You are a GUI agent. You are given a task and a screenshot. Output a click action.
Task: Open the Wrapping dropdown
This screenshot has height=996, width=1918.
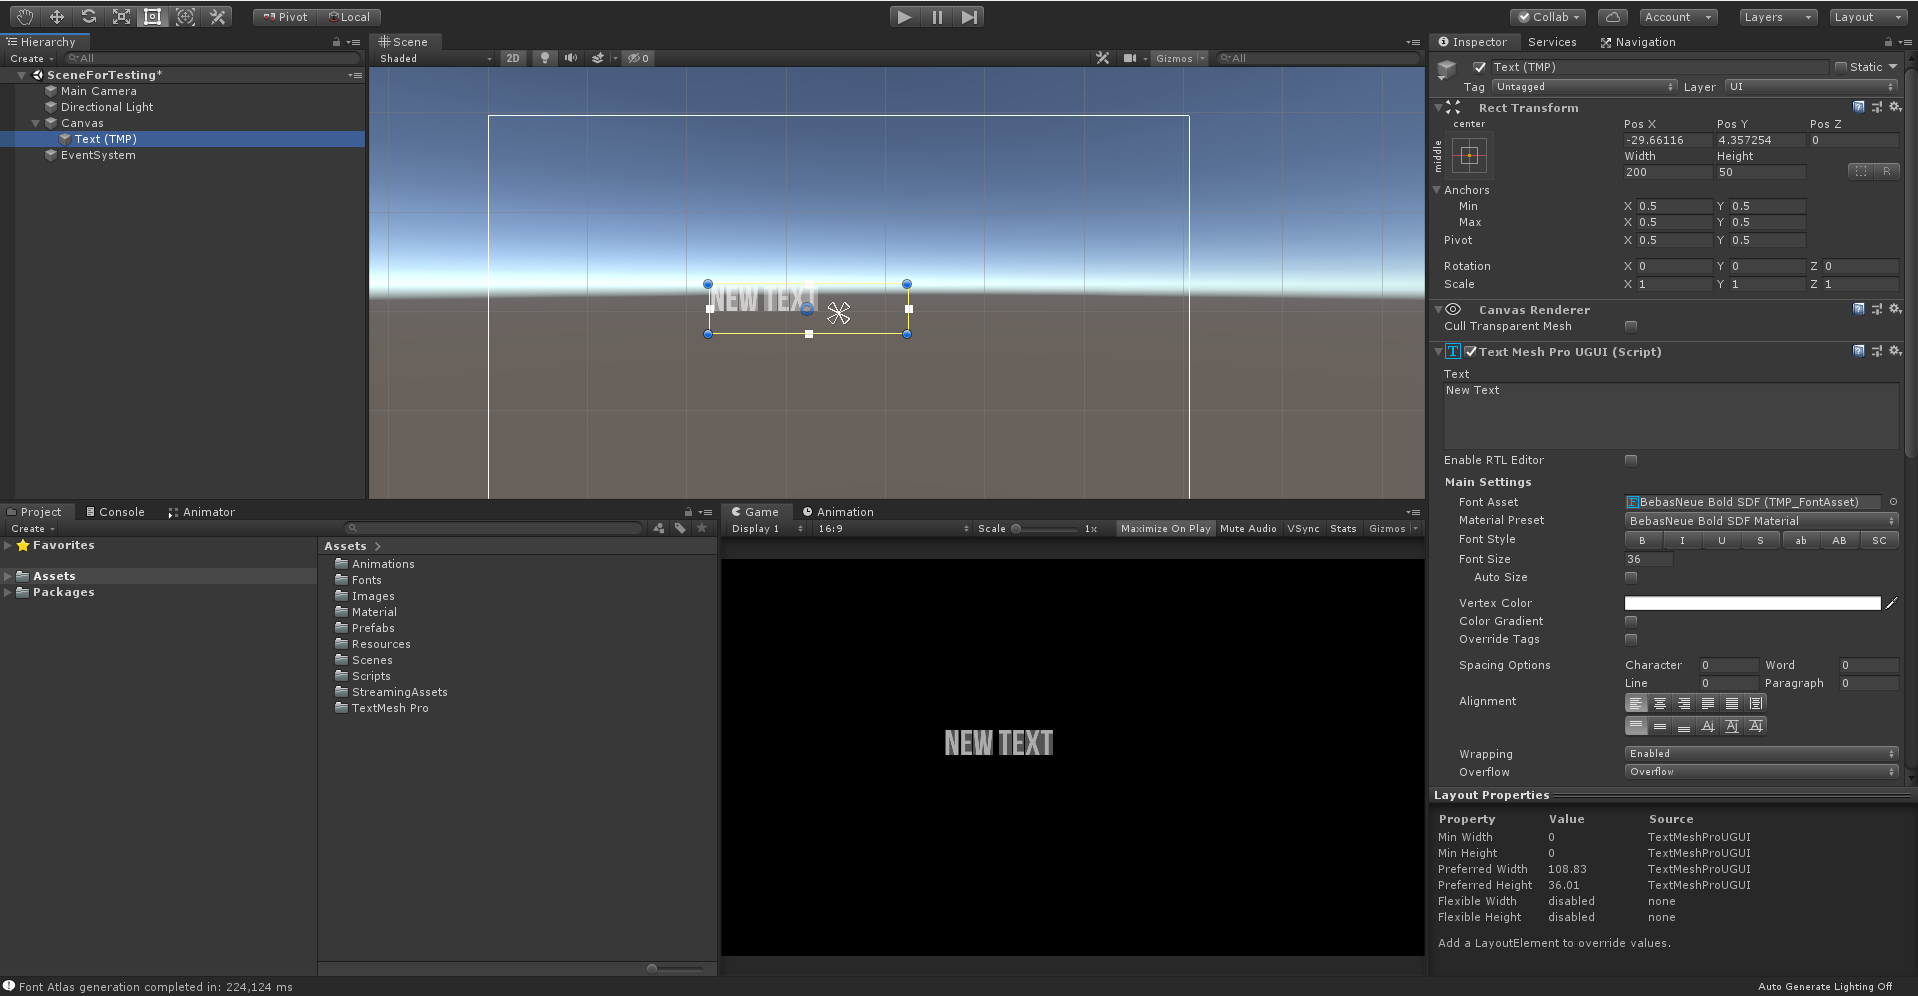[x=1761, y=753]
